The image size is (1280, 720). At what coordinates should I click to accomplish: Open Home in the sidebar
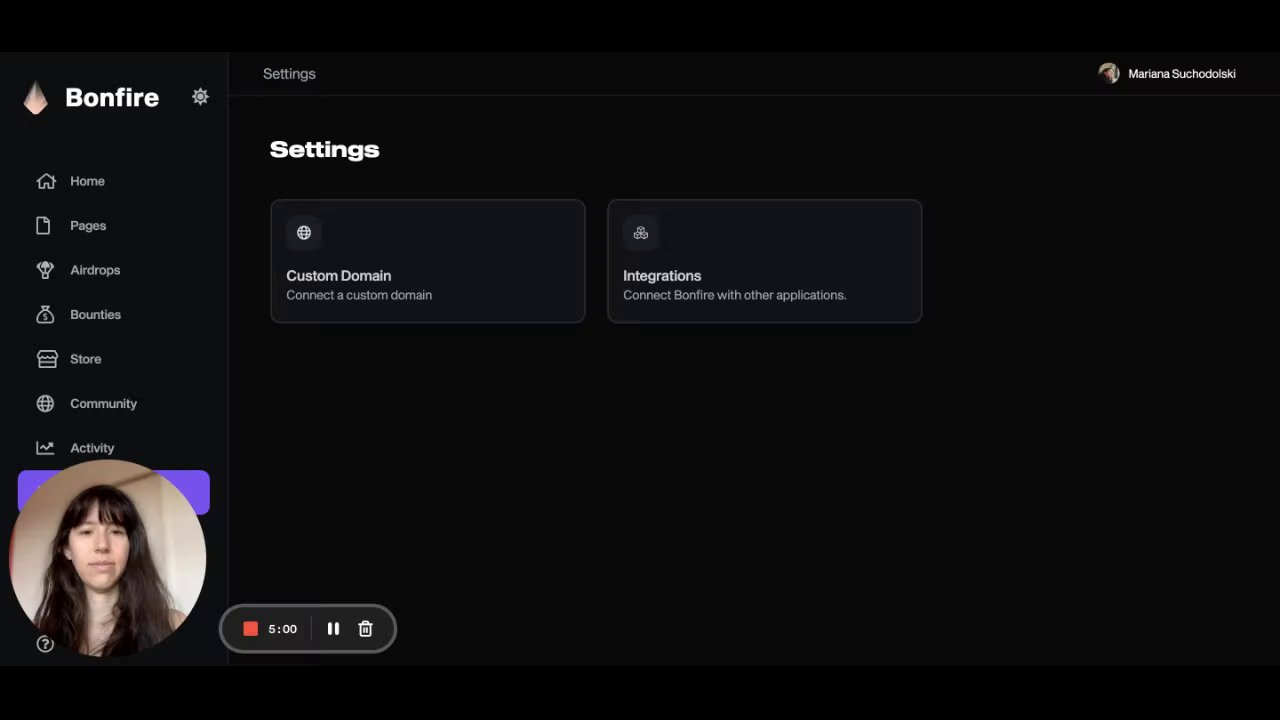[x=87, y=181]
